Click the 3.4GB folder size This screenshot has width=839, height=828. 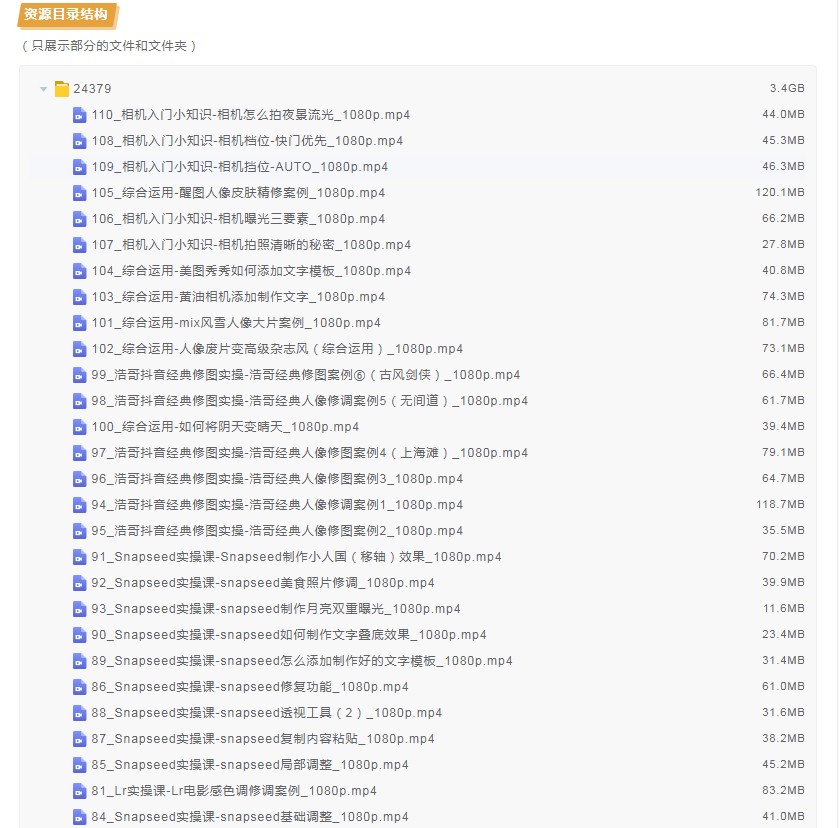pyautogui.click(x=787, y=88)
